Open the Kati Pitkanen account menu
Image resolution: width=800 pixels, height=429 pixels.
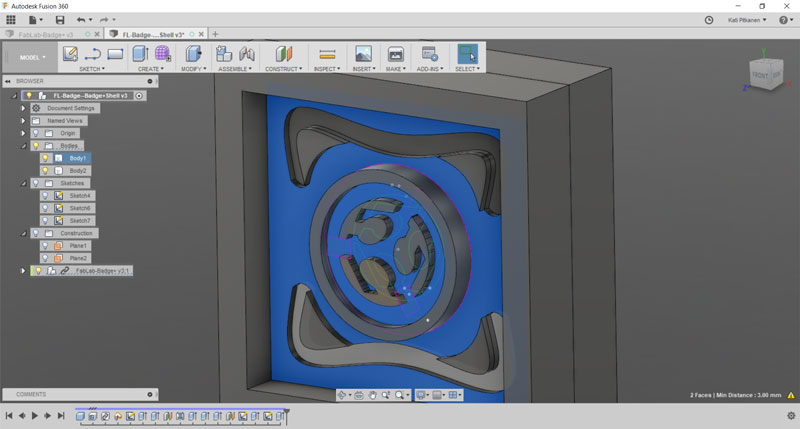pyautogui.click(x=747, y=20)
